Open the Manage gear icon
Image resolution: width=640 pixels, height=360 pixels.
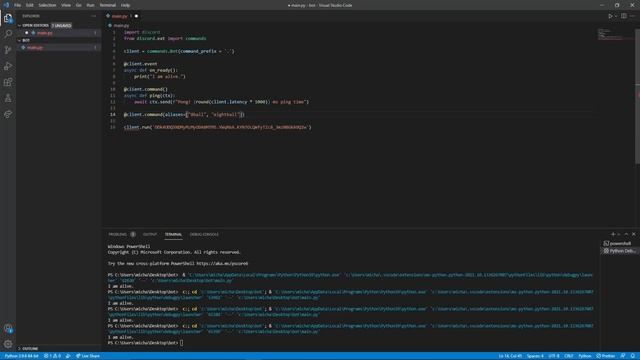point(8,344)
